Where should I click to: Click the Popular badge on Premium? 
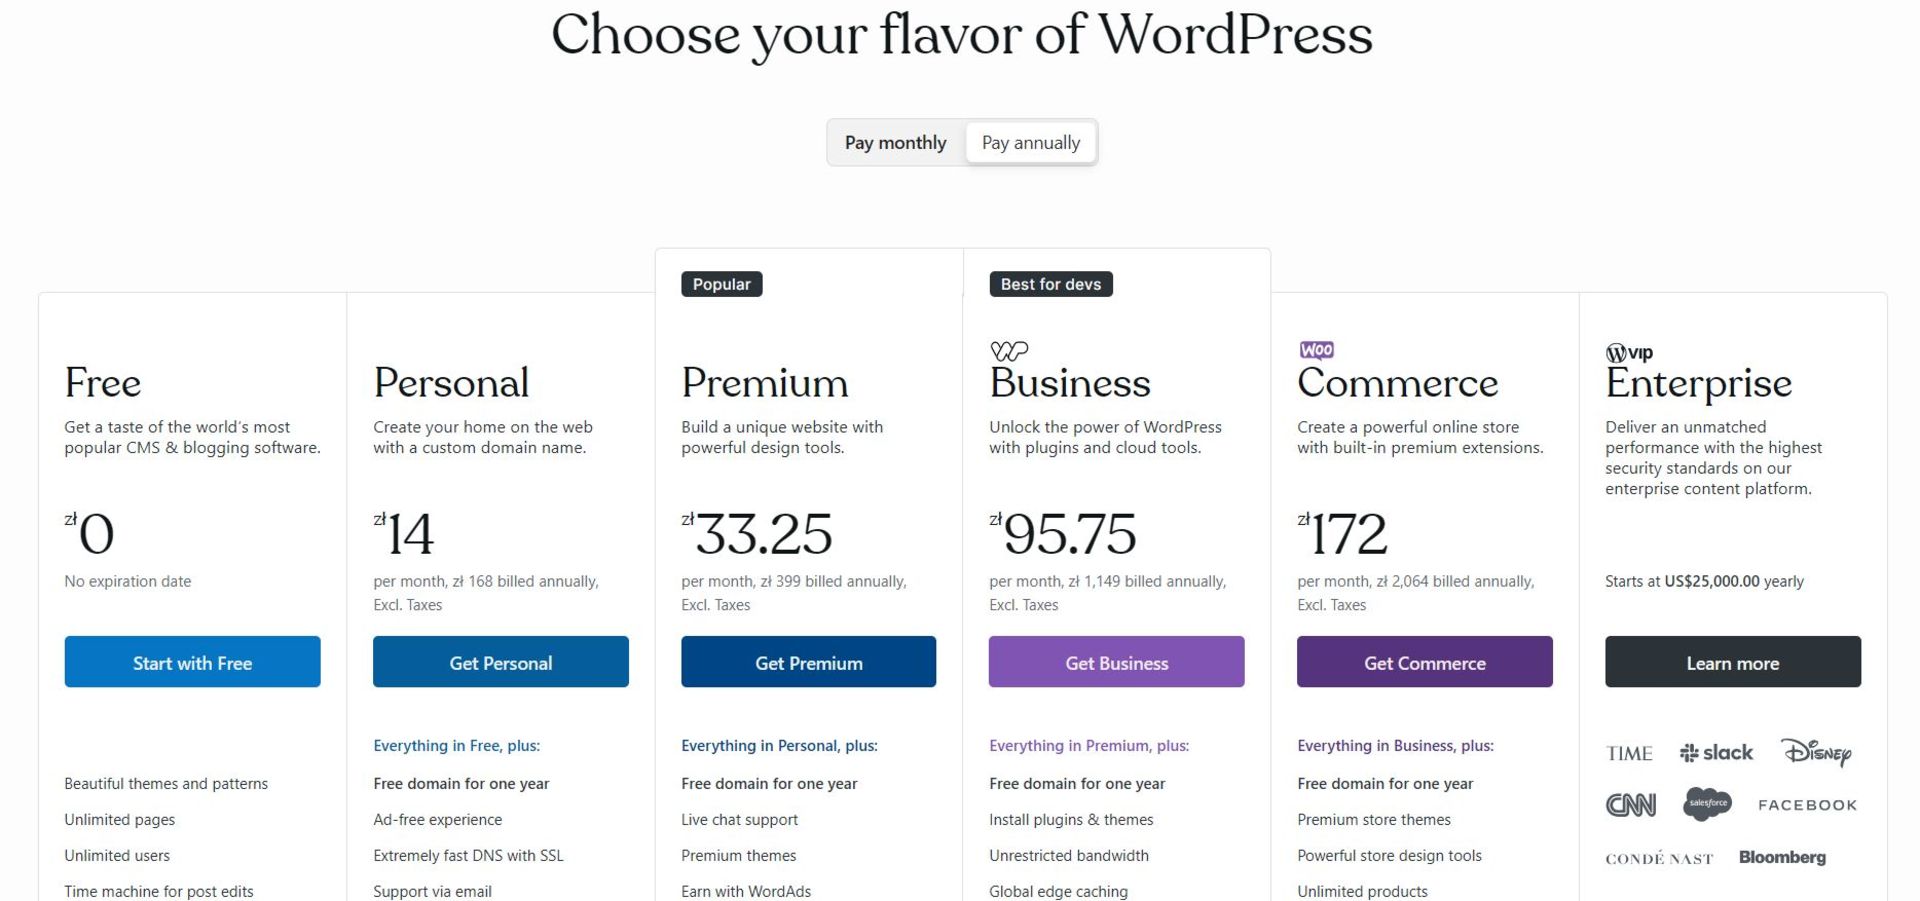tap(721, 284)
